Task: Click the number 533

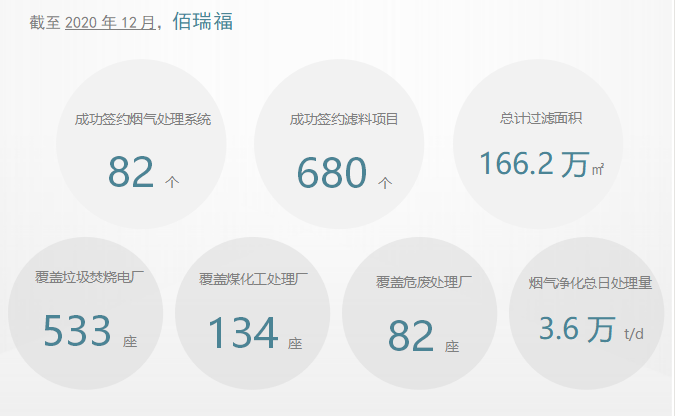Action: 76,331
